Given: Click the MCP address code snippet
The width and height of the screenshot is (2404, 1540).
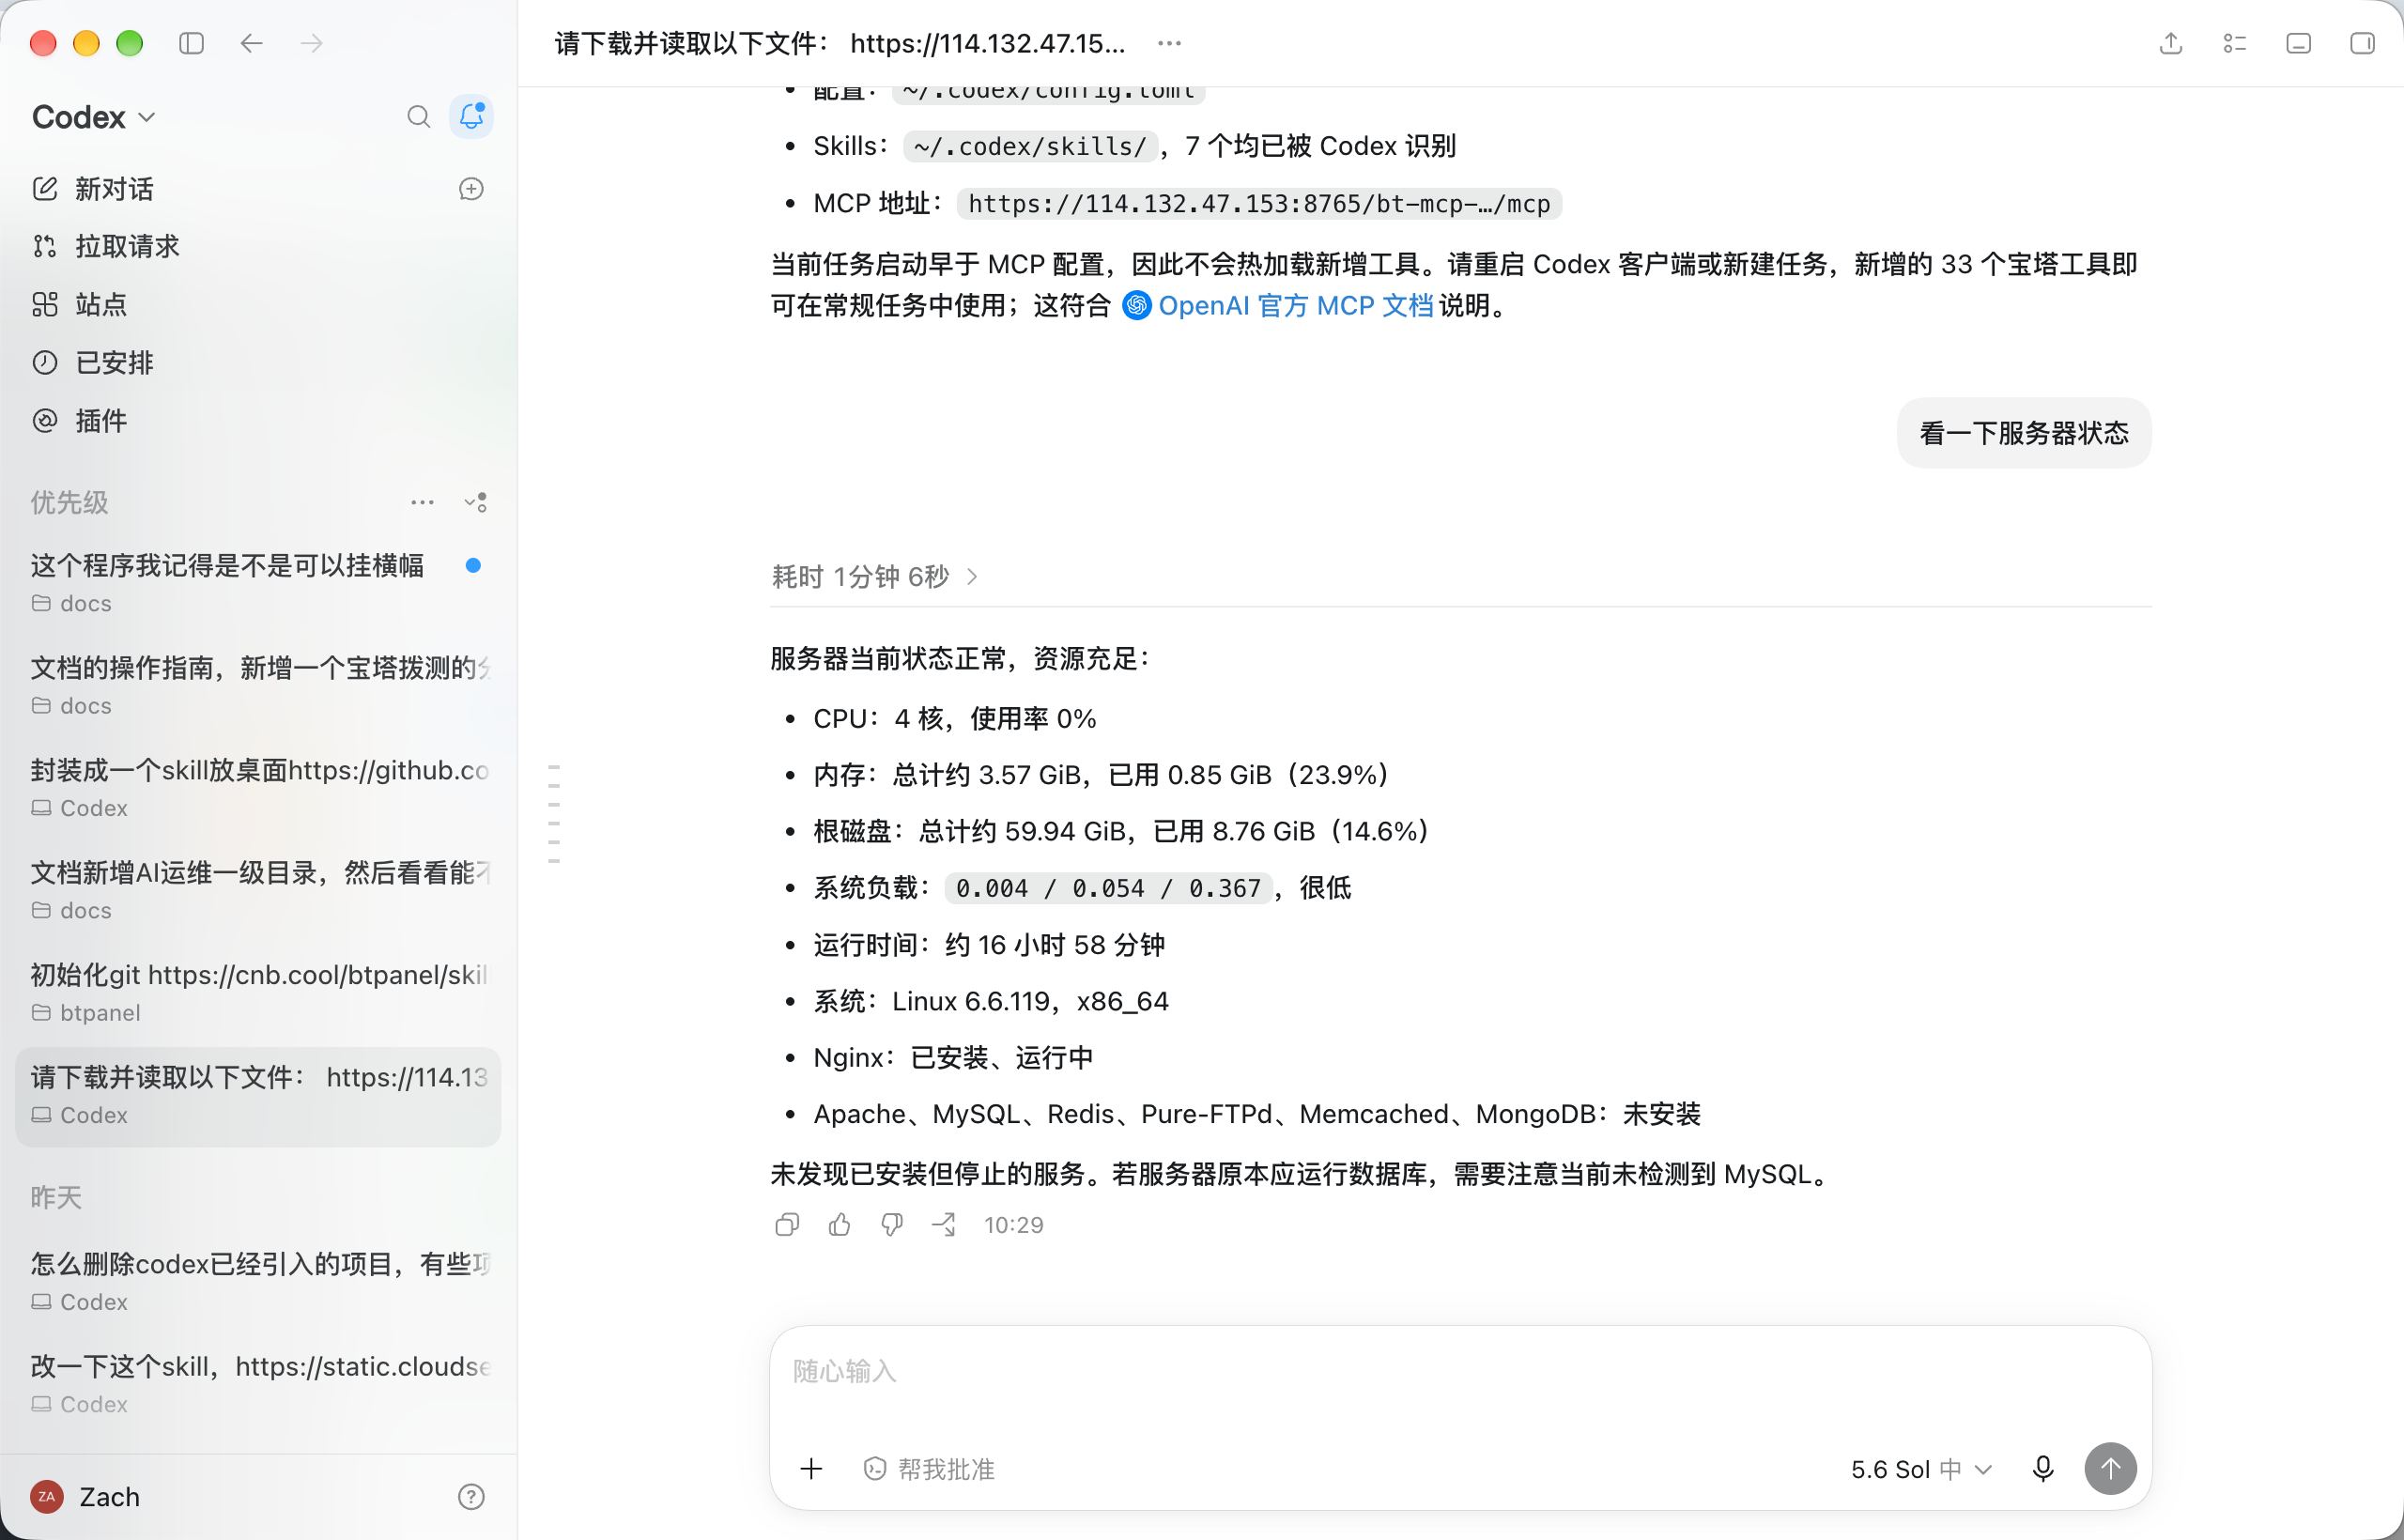Looking at the screenshot, I should (x=1259, y=204).
